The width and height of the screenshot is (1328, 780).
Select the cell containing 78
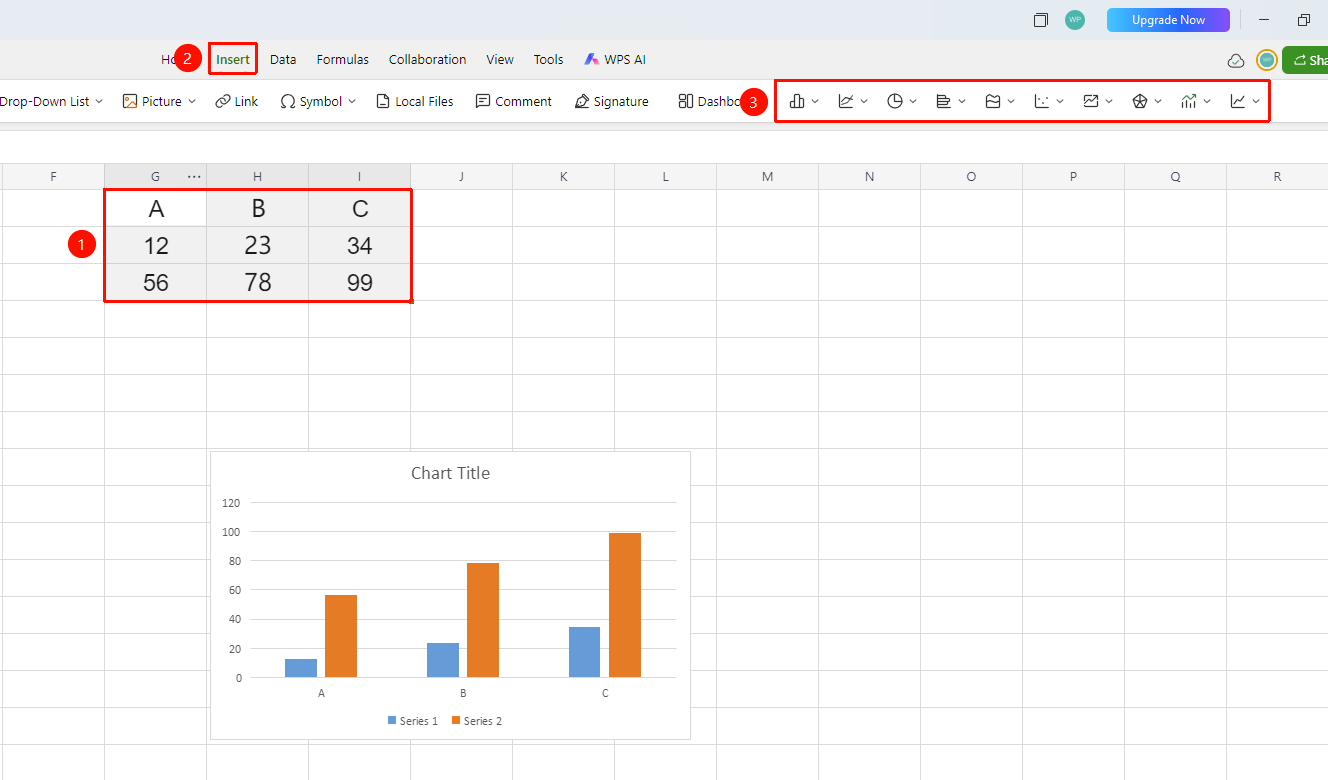coord(258,282)
